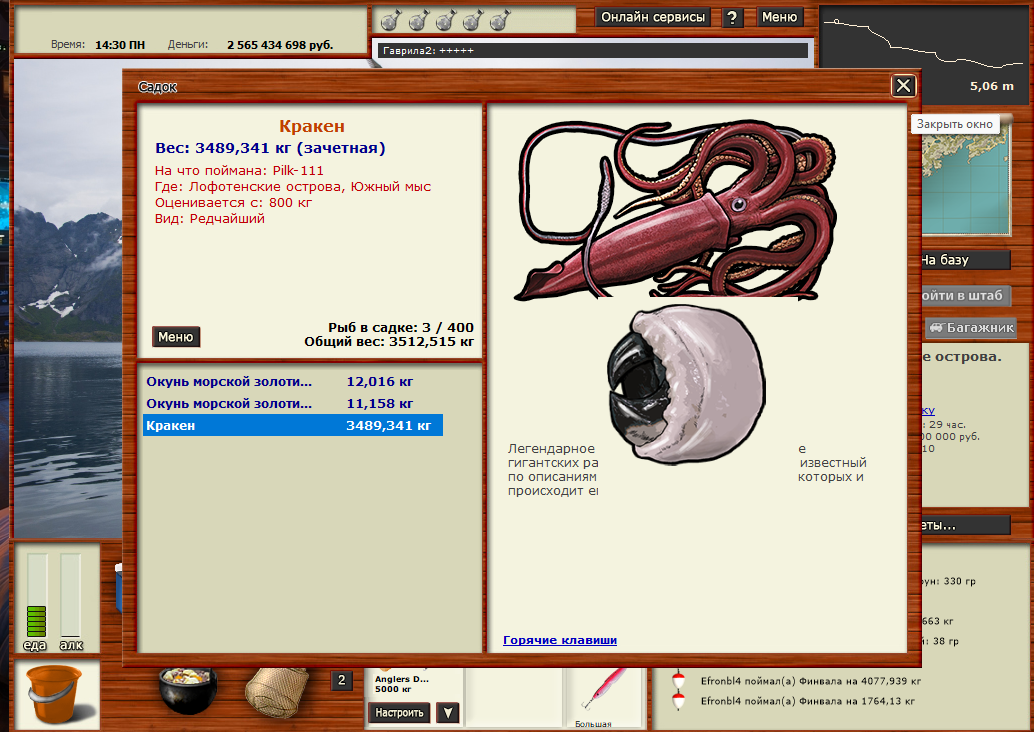Click the burlap sack icon
Image resolution: width=1034 pixels, height=732 pixels.
[277, 692]
